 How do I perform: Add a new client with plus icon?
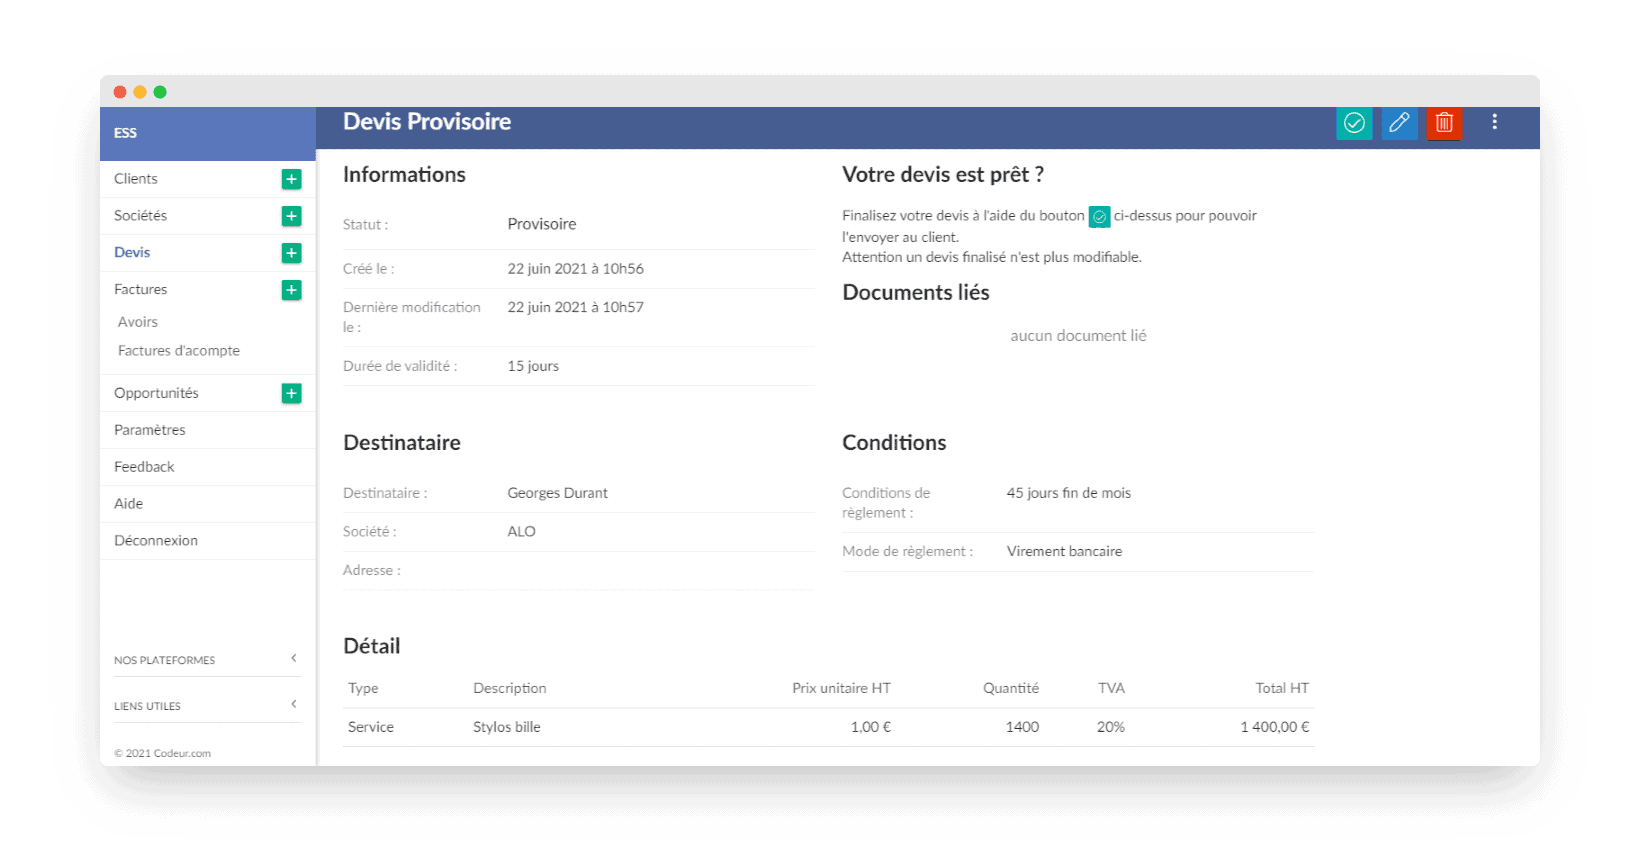tap(291, 179)
